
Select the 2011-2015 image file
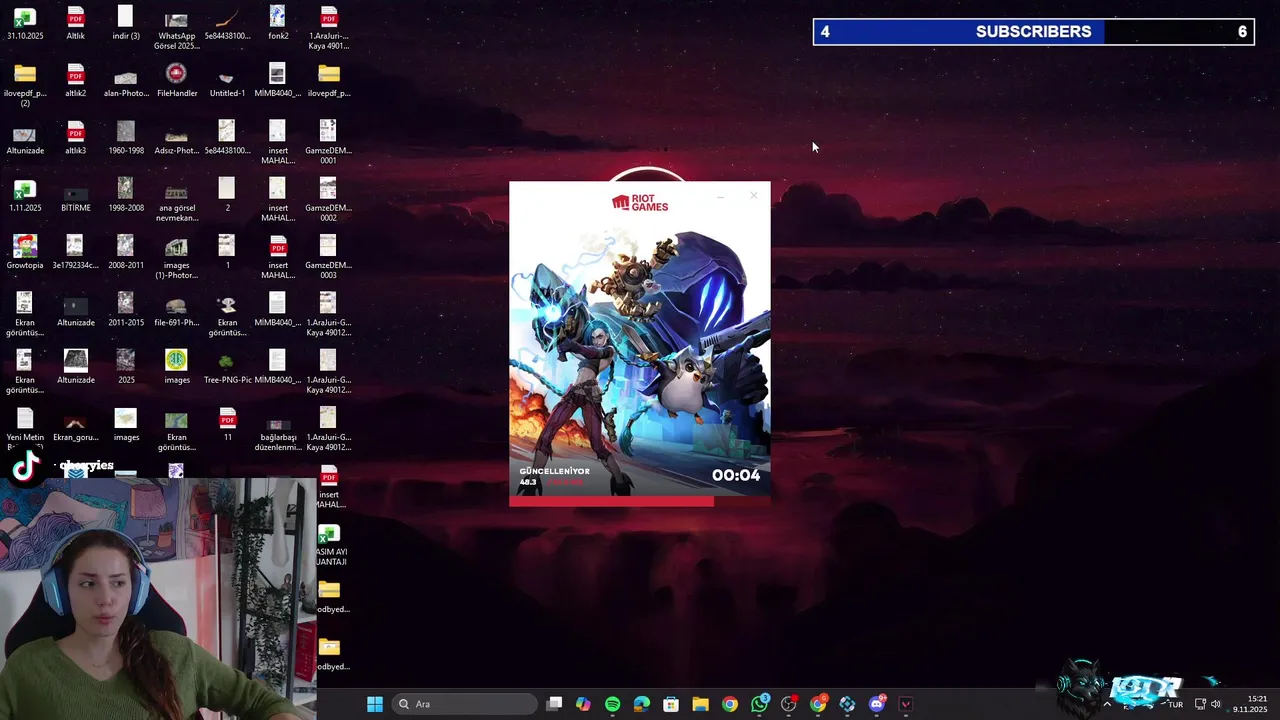point(126,310)
